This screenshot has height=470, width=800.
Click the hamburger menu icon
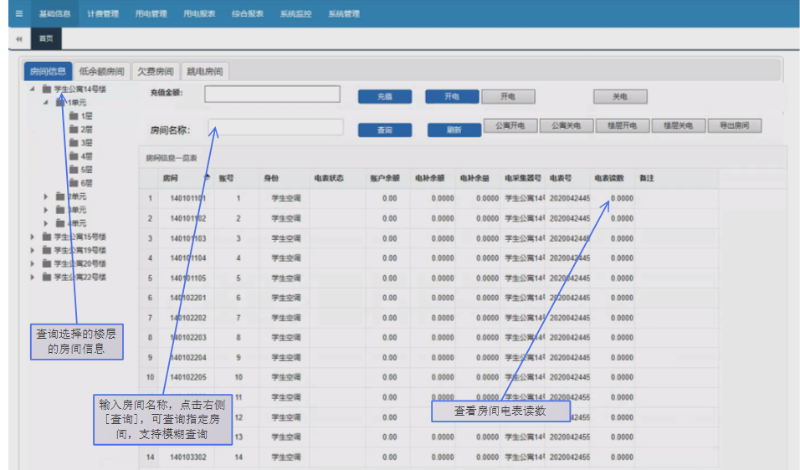coord(17,14)
